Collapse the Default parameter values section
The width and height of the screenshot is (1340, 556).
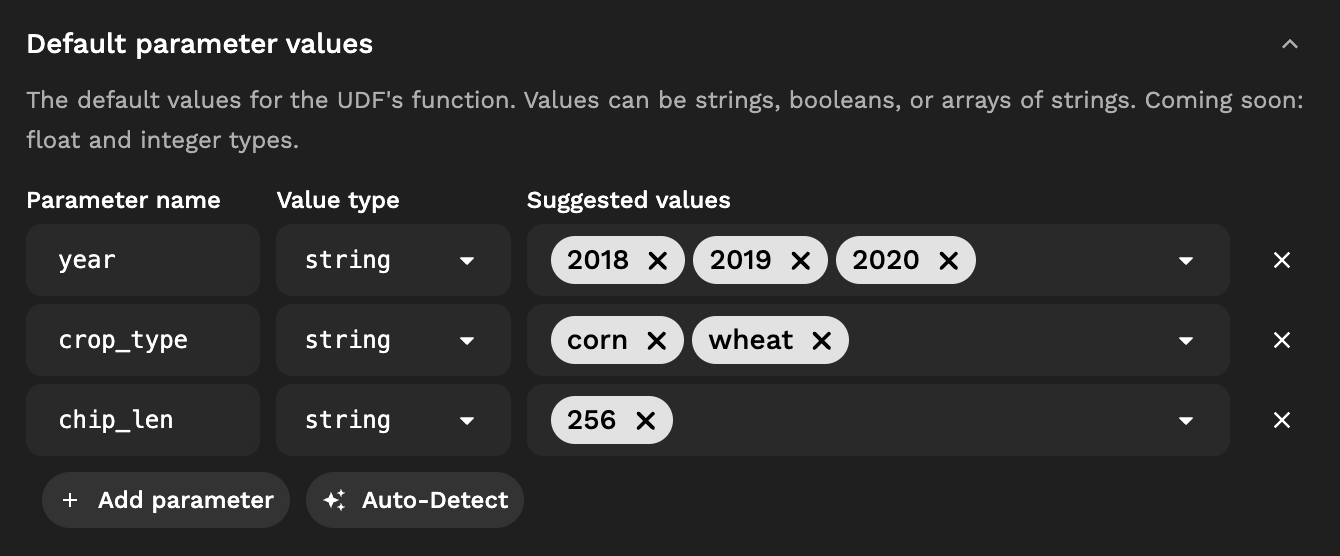click(x=1290, y=44)
